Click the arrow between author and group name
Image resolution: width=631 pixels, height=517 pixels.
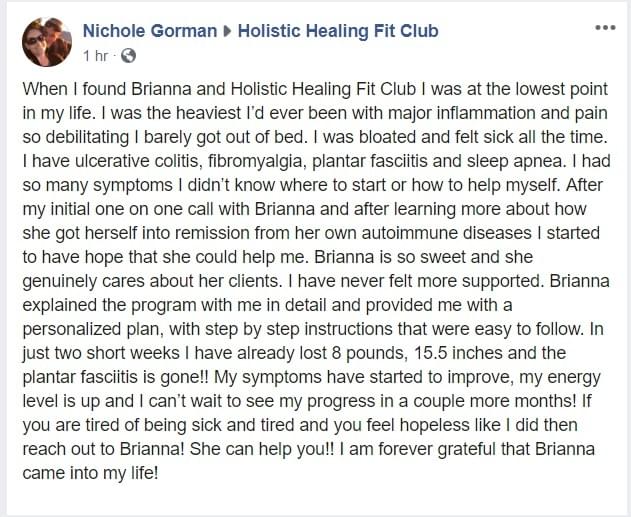pyautogui.click(x=227, y=31)
